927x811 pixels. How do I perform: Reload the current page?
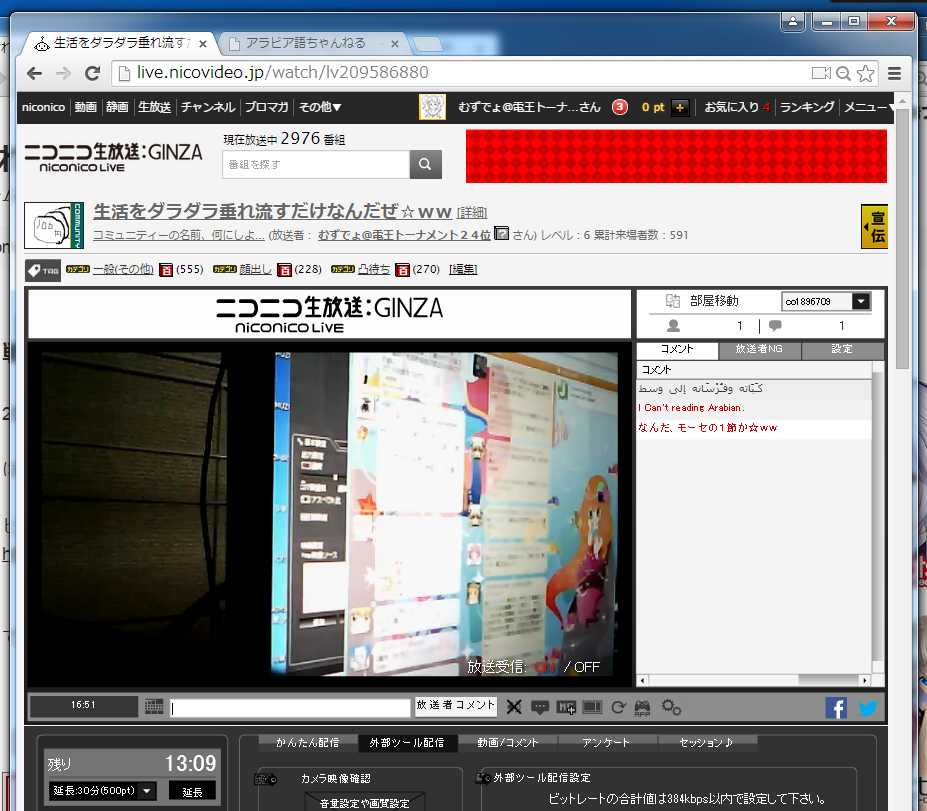click(92, 73)
